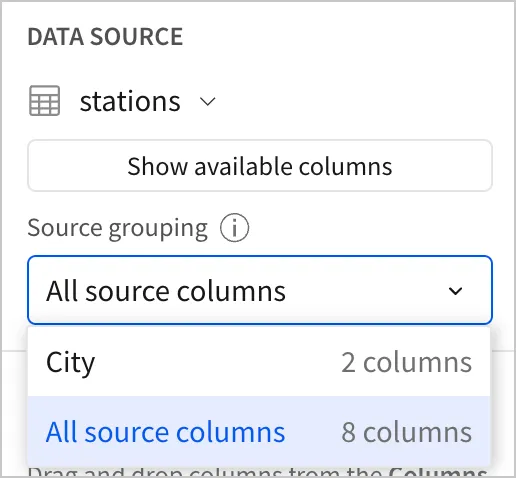Click the stations data source name
Image resolution: width=516 pixels, height=478 pixels.
[130, 101]
